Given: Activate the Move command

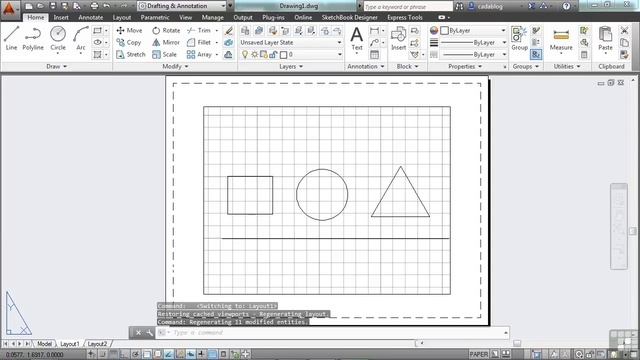Looking at the screenshot, I should pos(129,31).
